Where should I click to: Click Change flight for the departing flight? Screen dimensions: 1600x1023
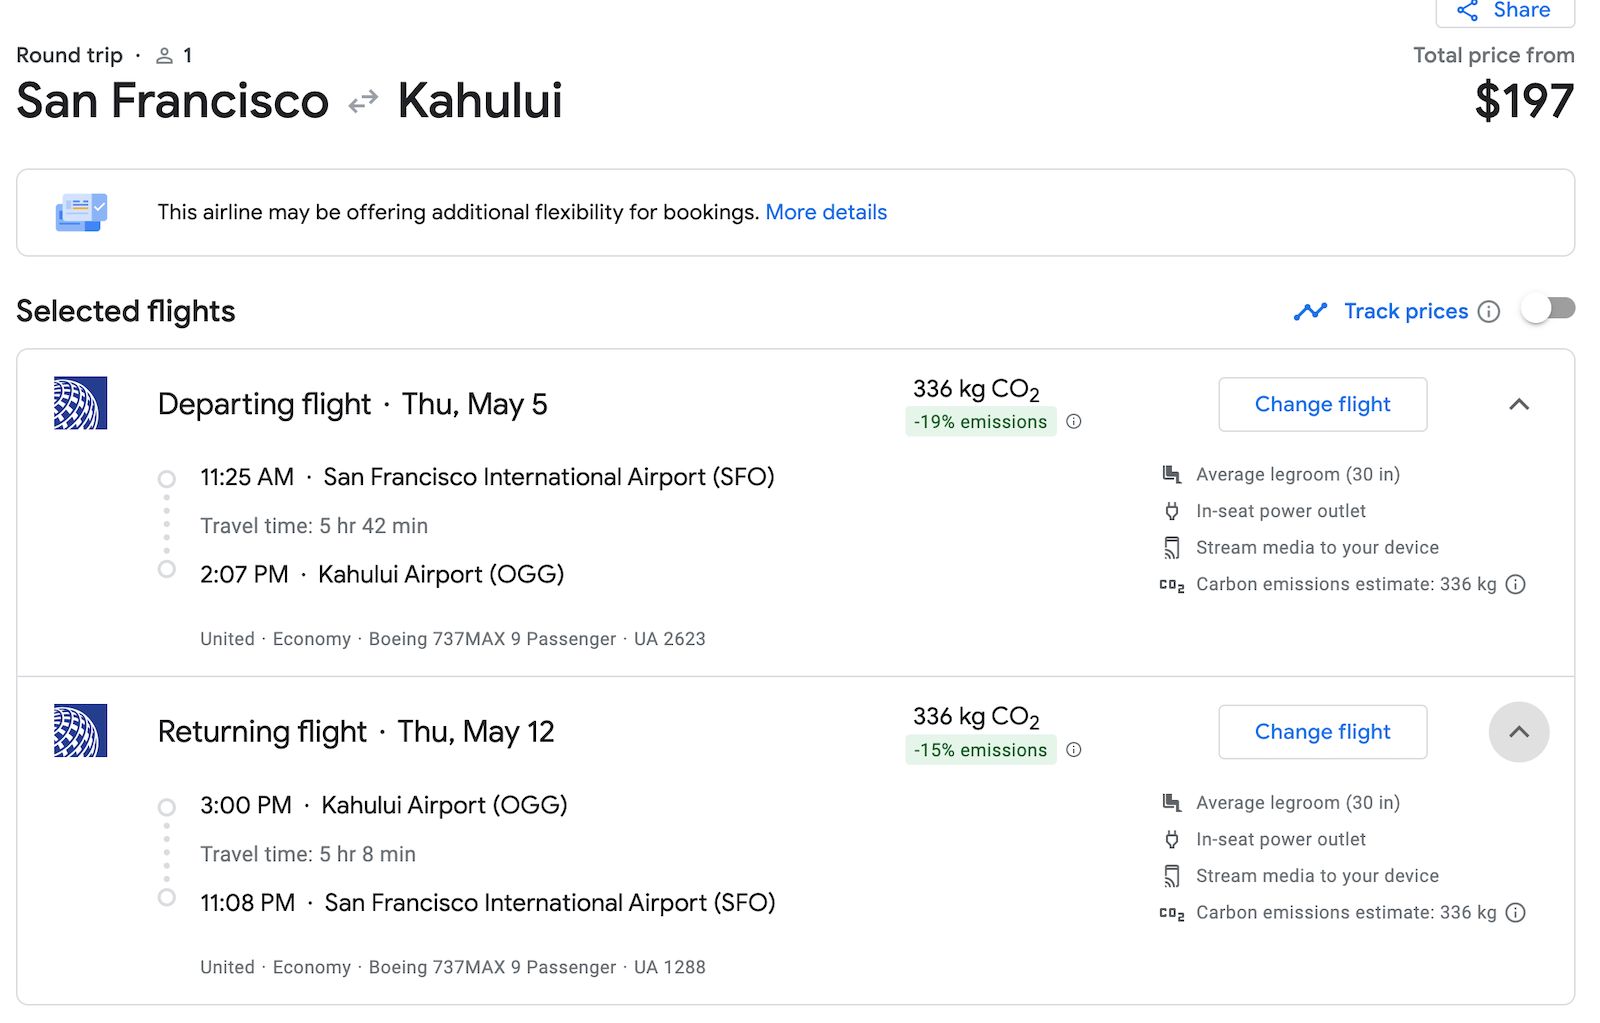click(1322, 404)
